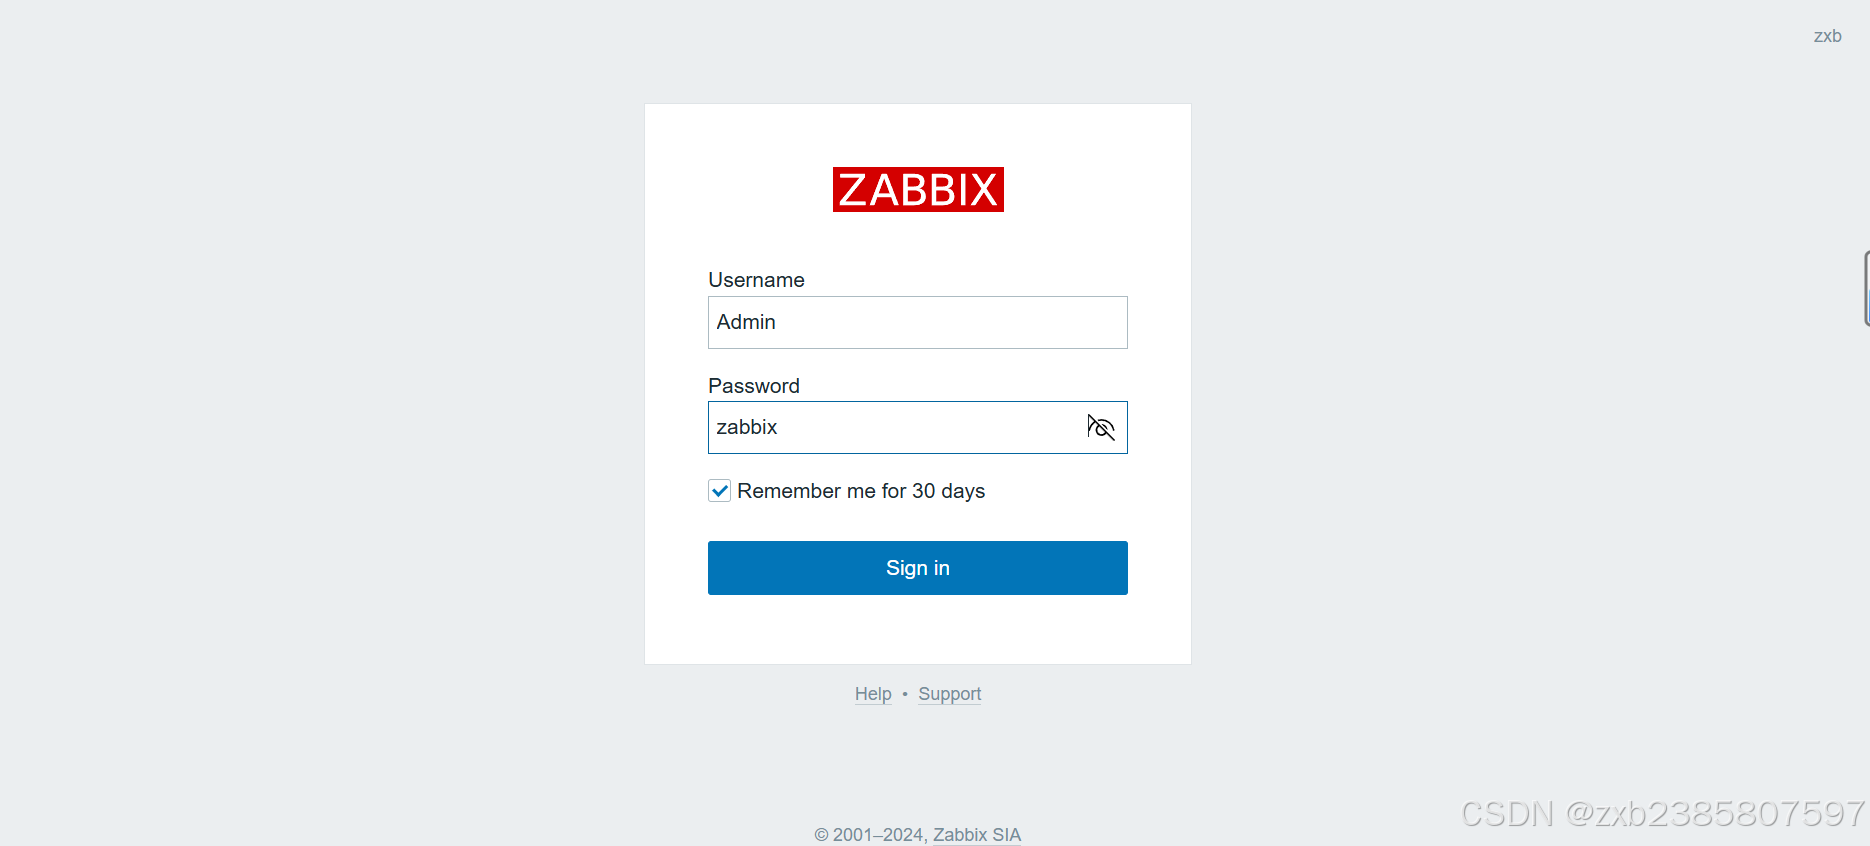Click the Admin text in Username field
The image size is (1870, 846).
point(746,322)
